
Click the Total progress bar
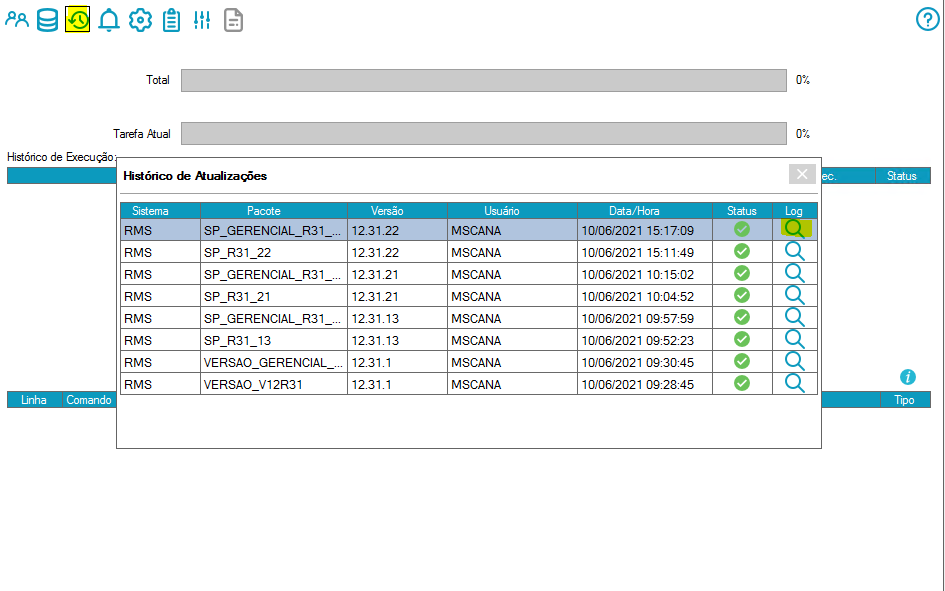[x=484, y=80]
